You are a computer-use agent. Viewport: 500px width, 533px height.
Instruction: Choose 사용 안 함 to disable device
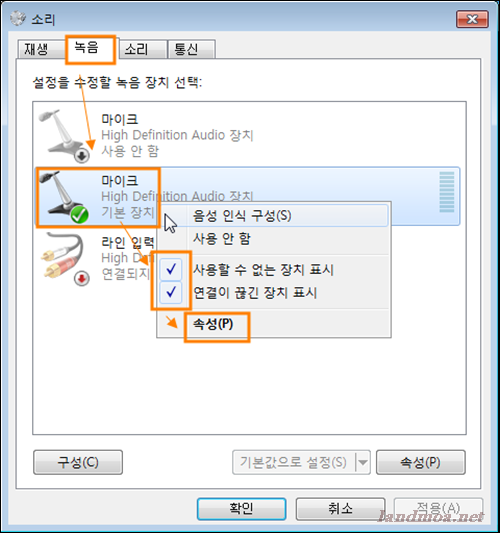(222, 239)
